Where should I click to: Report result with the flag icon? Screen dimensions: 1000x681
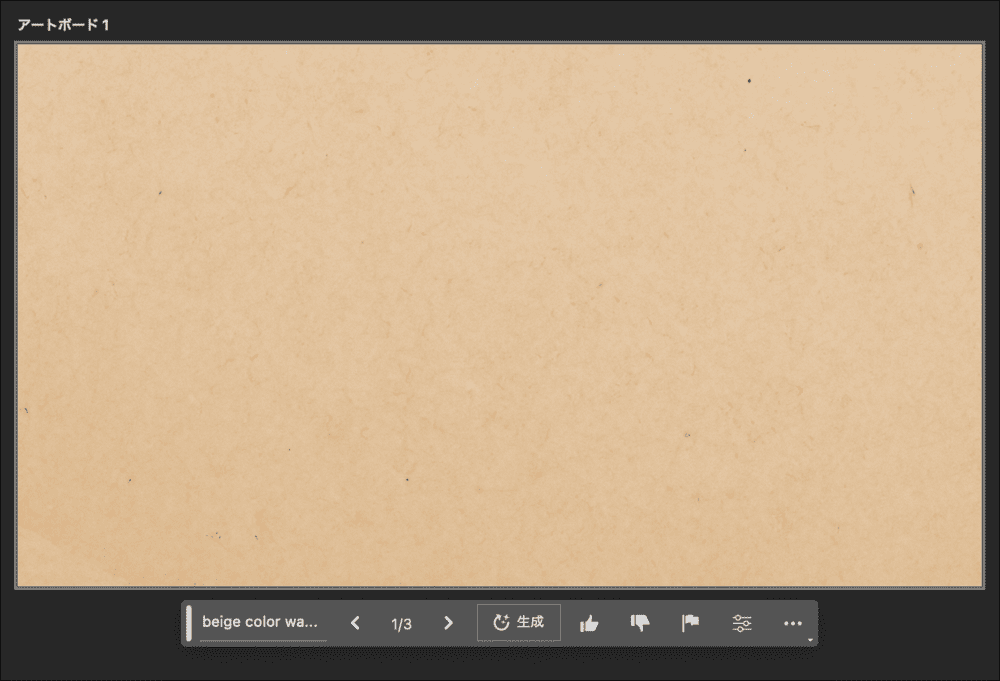(x=690, y=623)
